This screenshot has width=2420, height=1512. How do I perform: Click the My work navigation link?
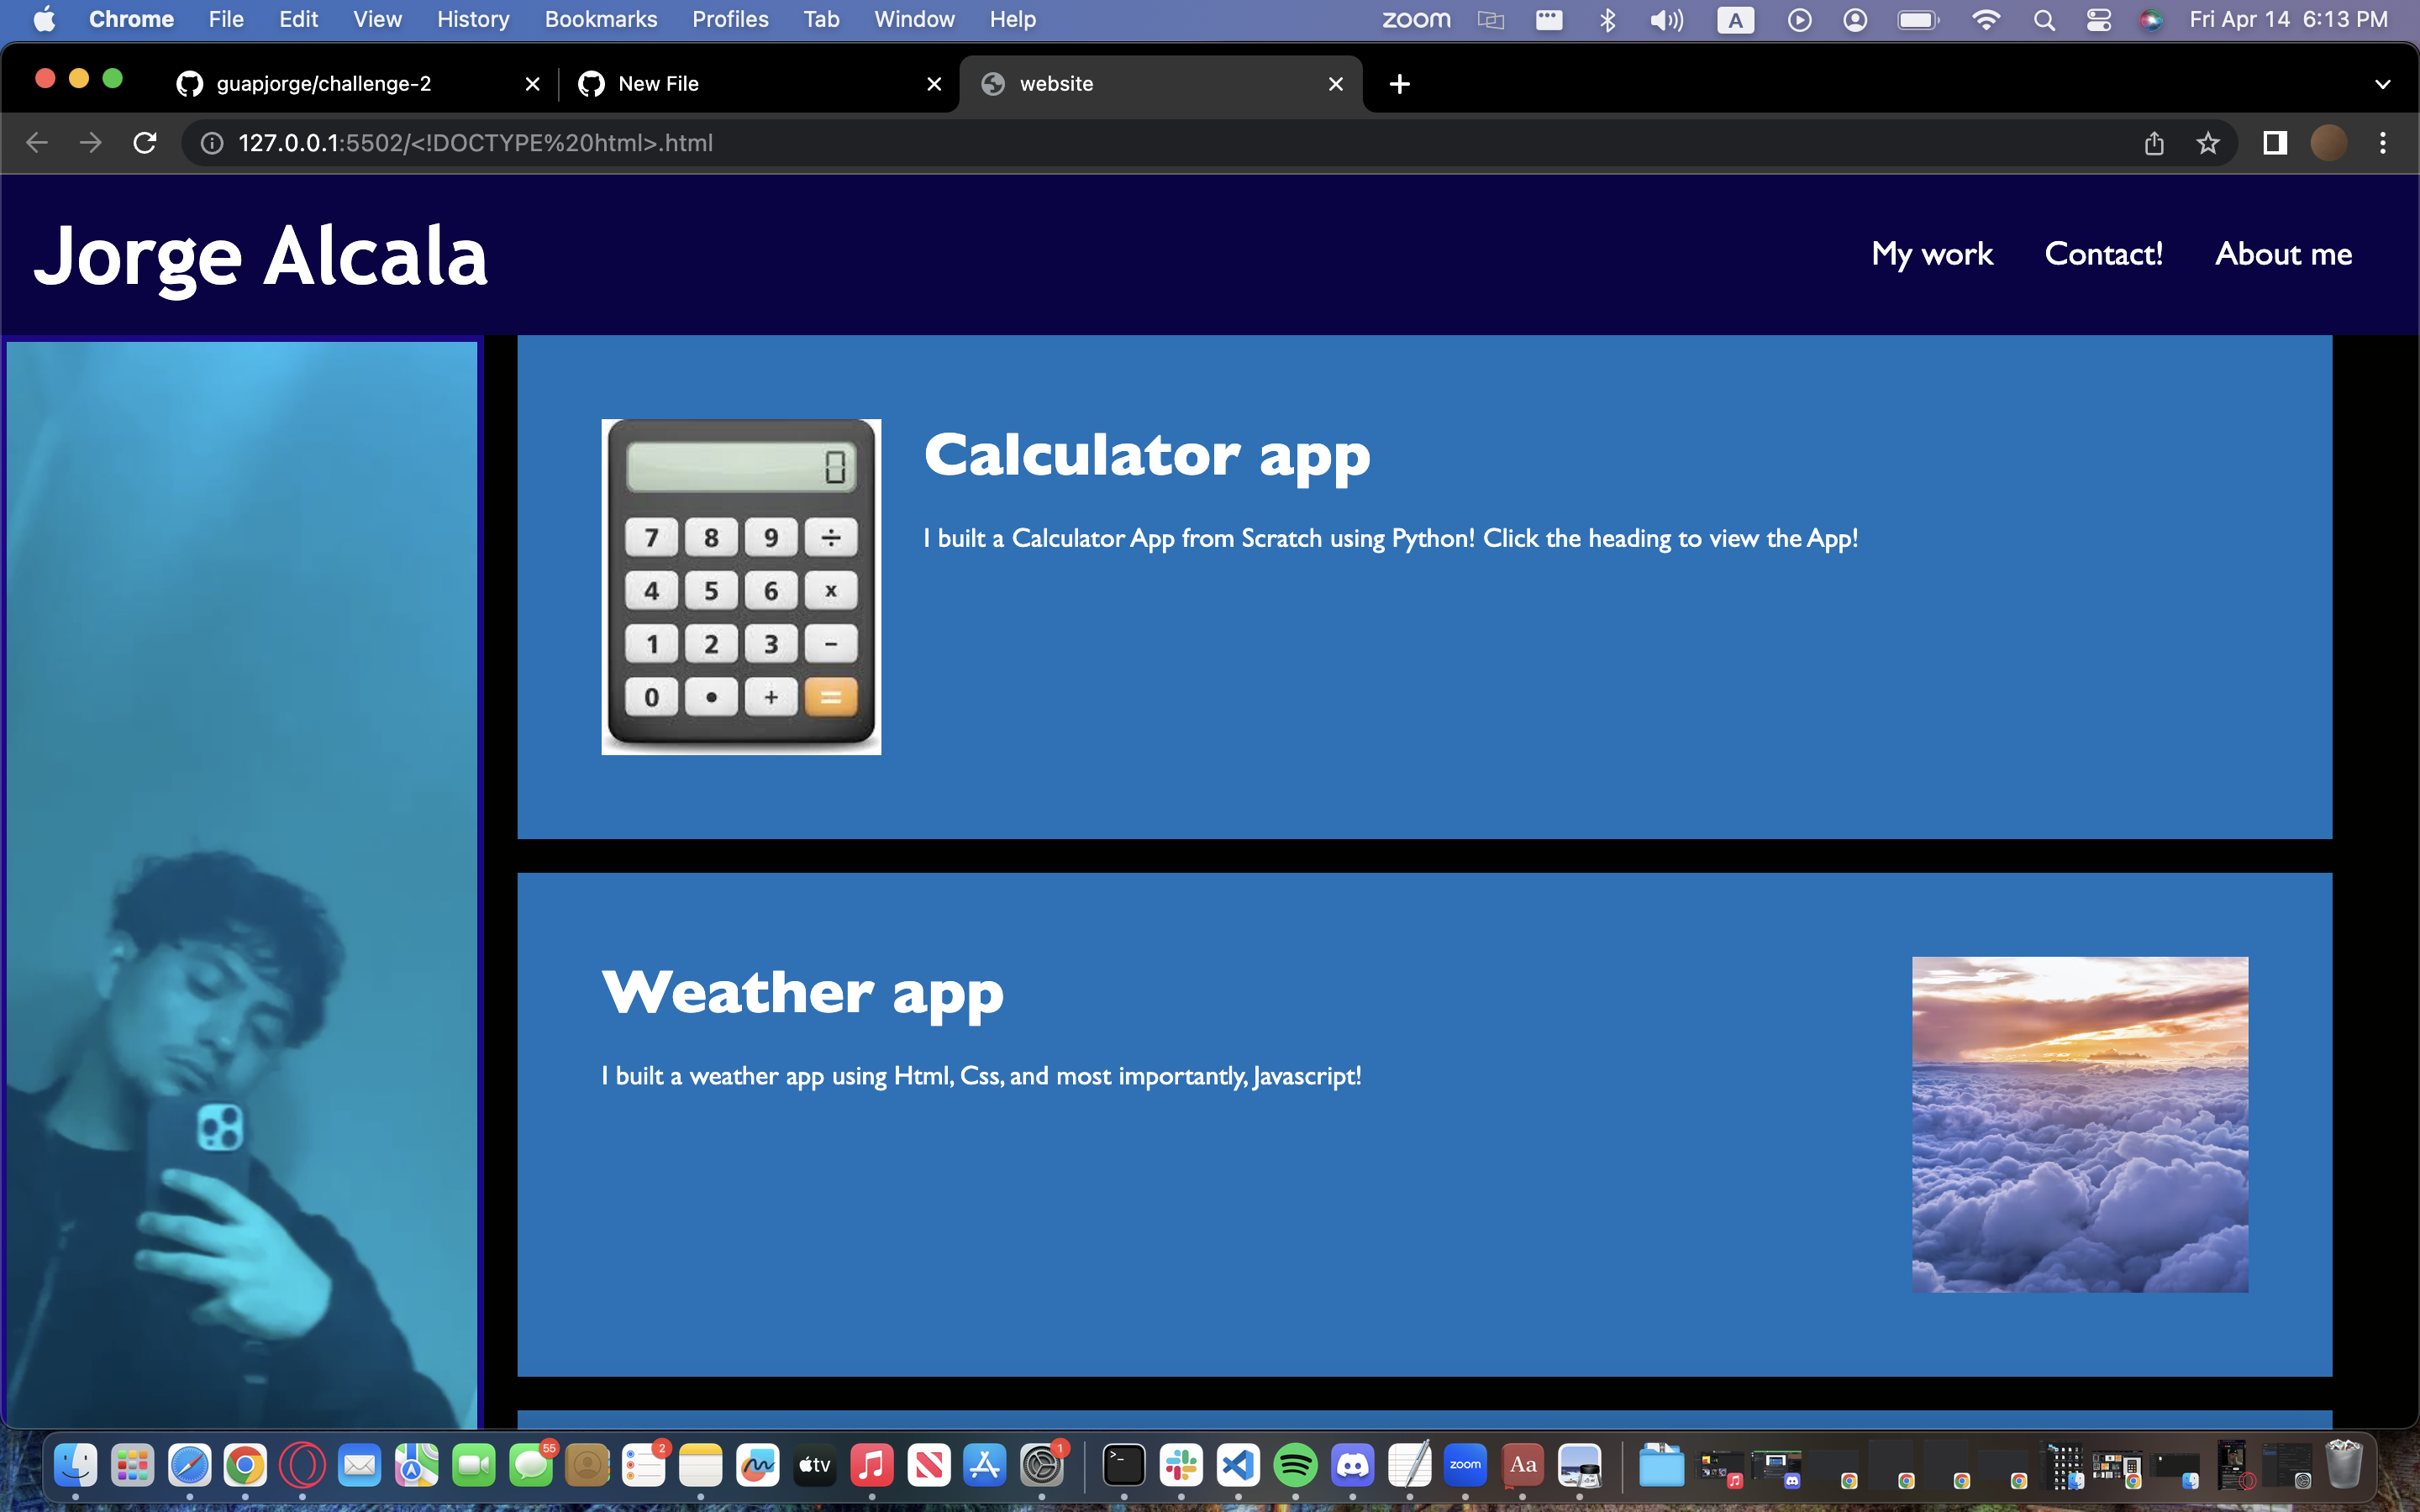(1932, 254)
